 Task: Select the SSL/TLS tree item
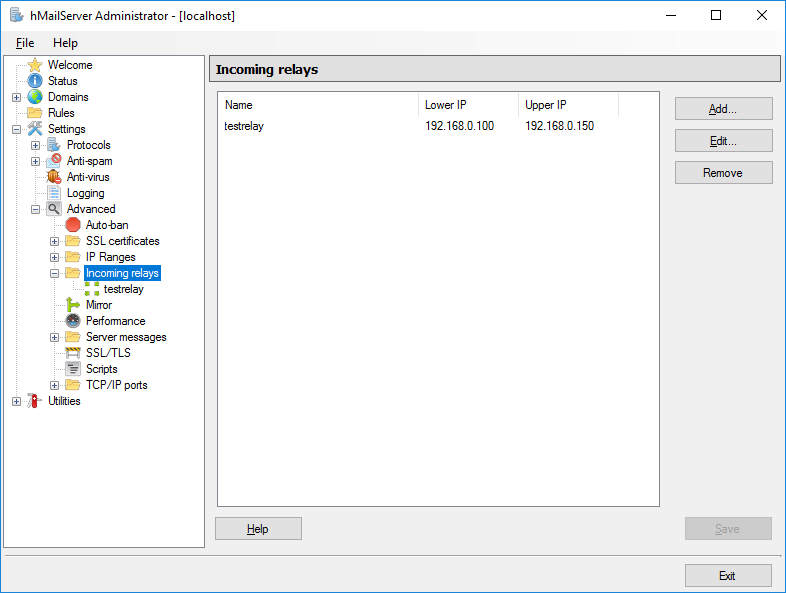(x=108, y=353)
